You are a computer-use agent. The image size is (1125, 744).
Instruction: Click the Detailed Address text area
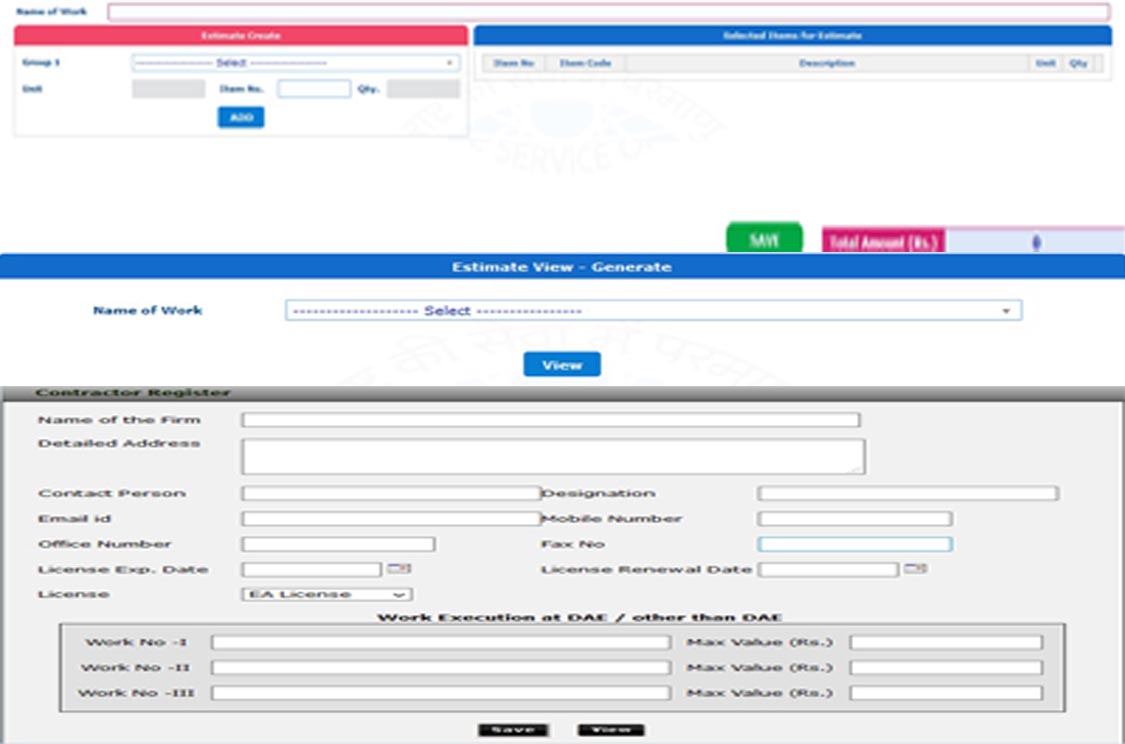pyautogui.click(x=552, y=456)
